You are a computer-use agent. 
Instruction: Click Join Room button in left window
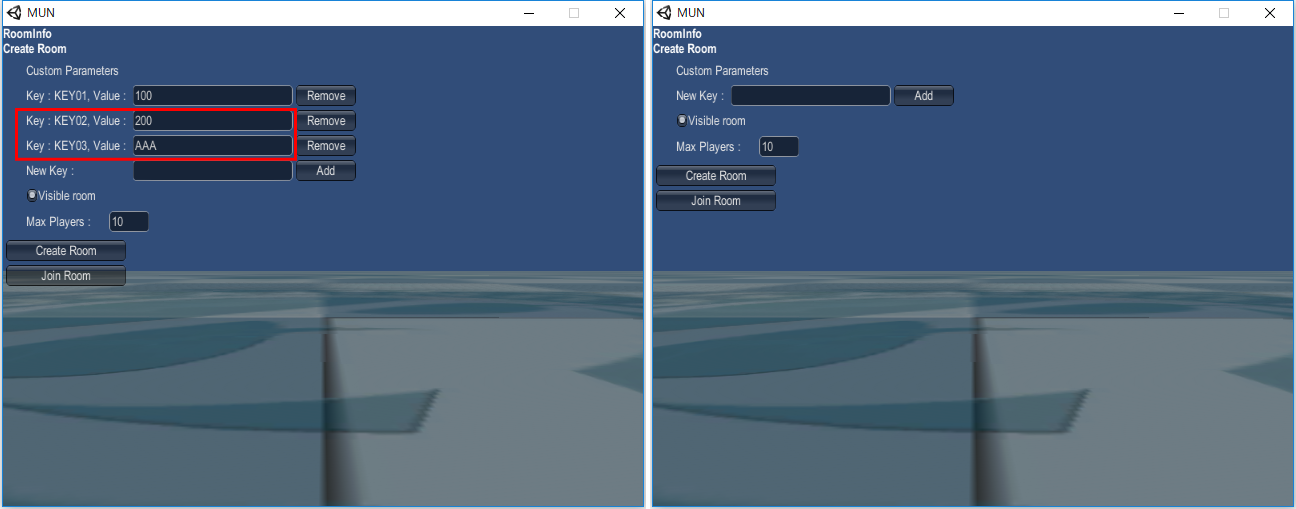coord(66,276)
